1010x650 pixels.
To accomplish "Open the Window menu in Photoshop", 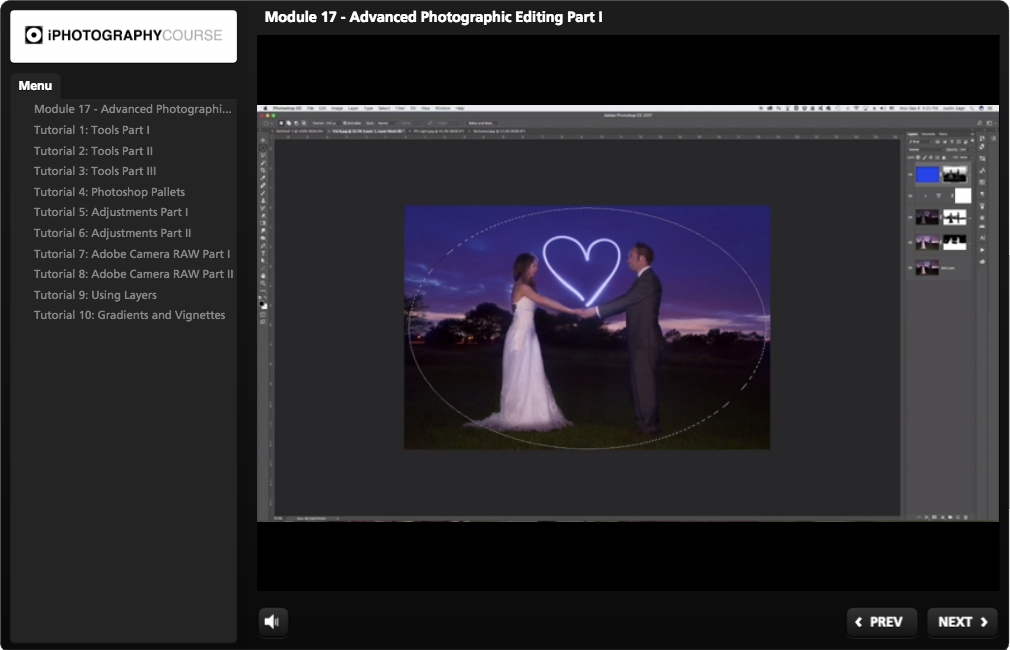I will pos(443,108).
